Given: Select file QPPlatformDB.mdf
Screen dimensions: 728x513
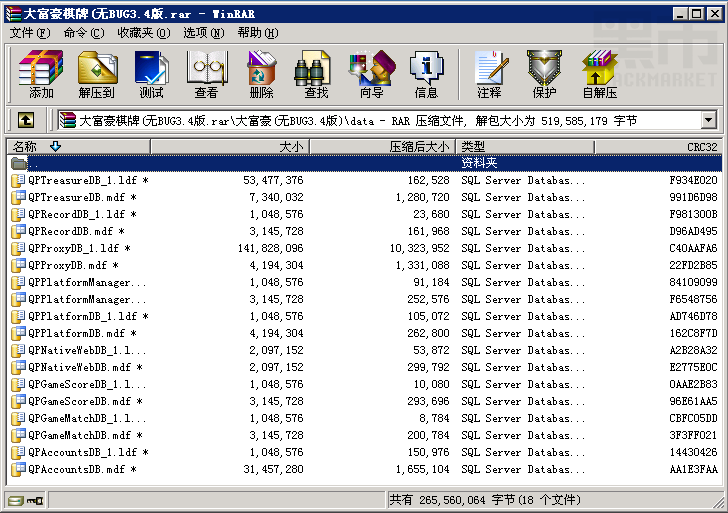Looking at the screenshot, I should [82, 333].
